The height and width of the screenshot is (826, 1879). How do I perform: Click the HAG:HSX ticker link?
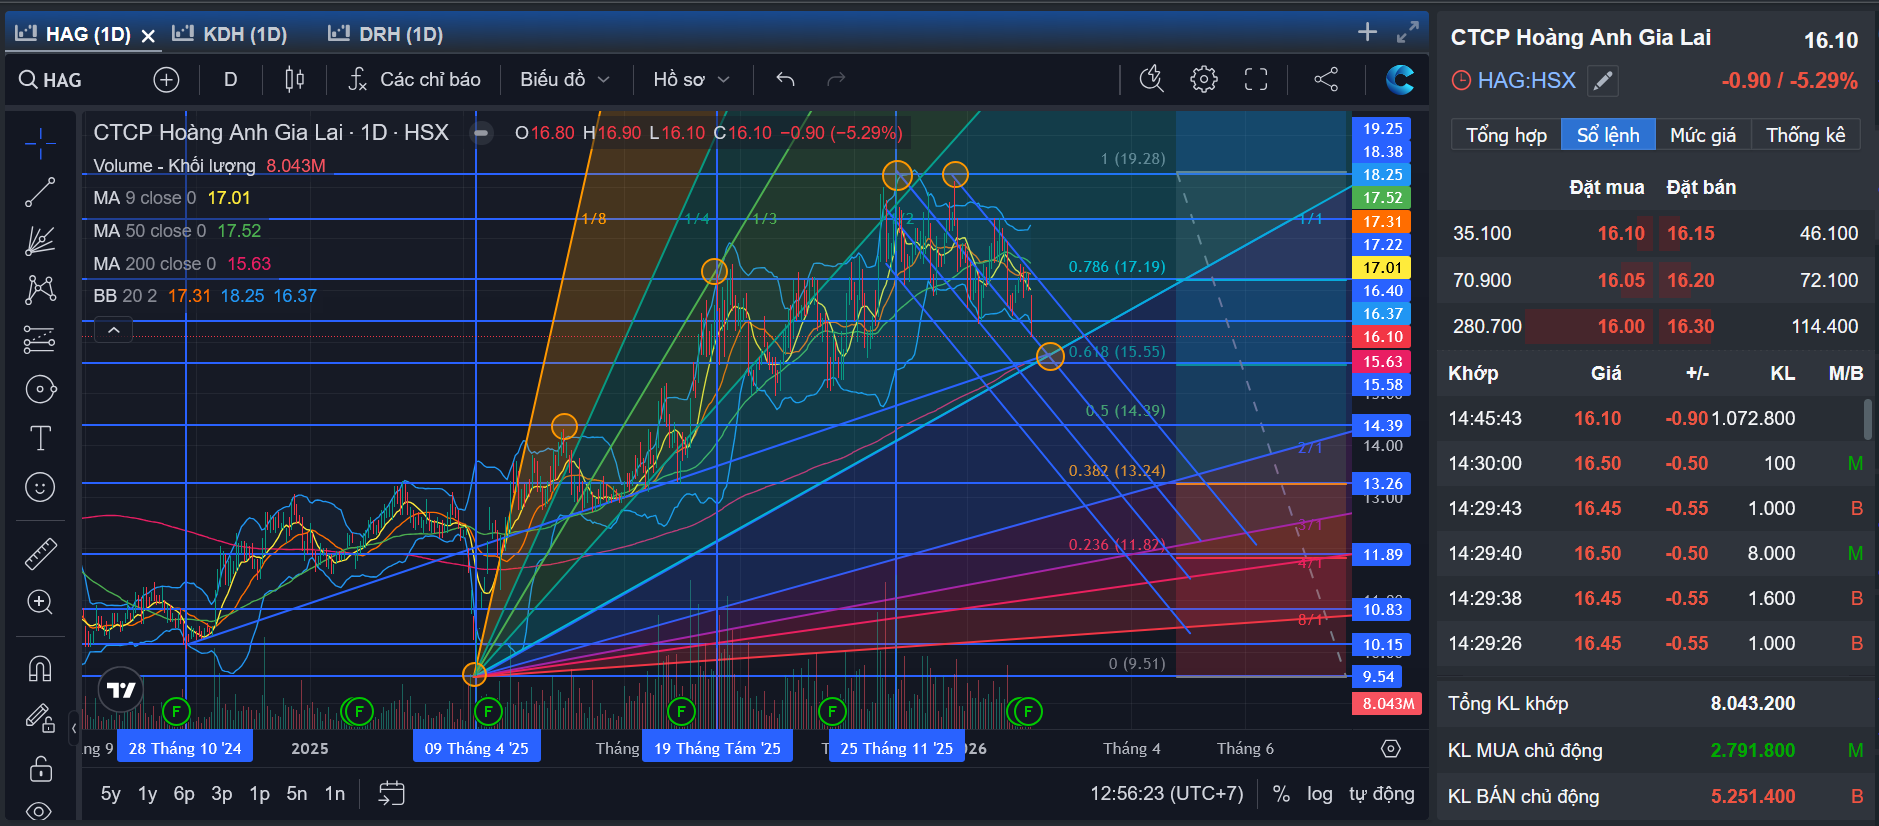pyautogui.click(x=1526, y=80)
